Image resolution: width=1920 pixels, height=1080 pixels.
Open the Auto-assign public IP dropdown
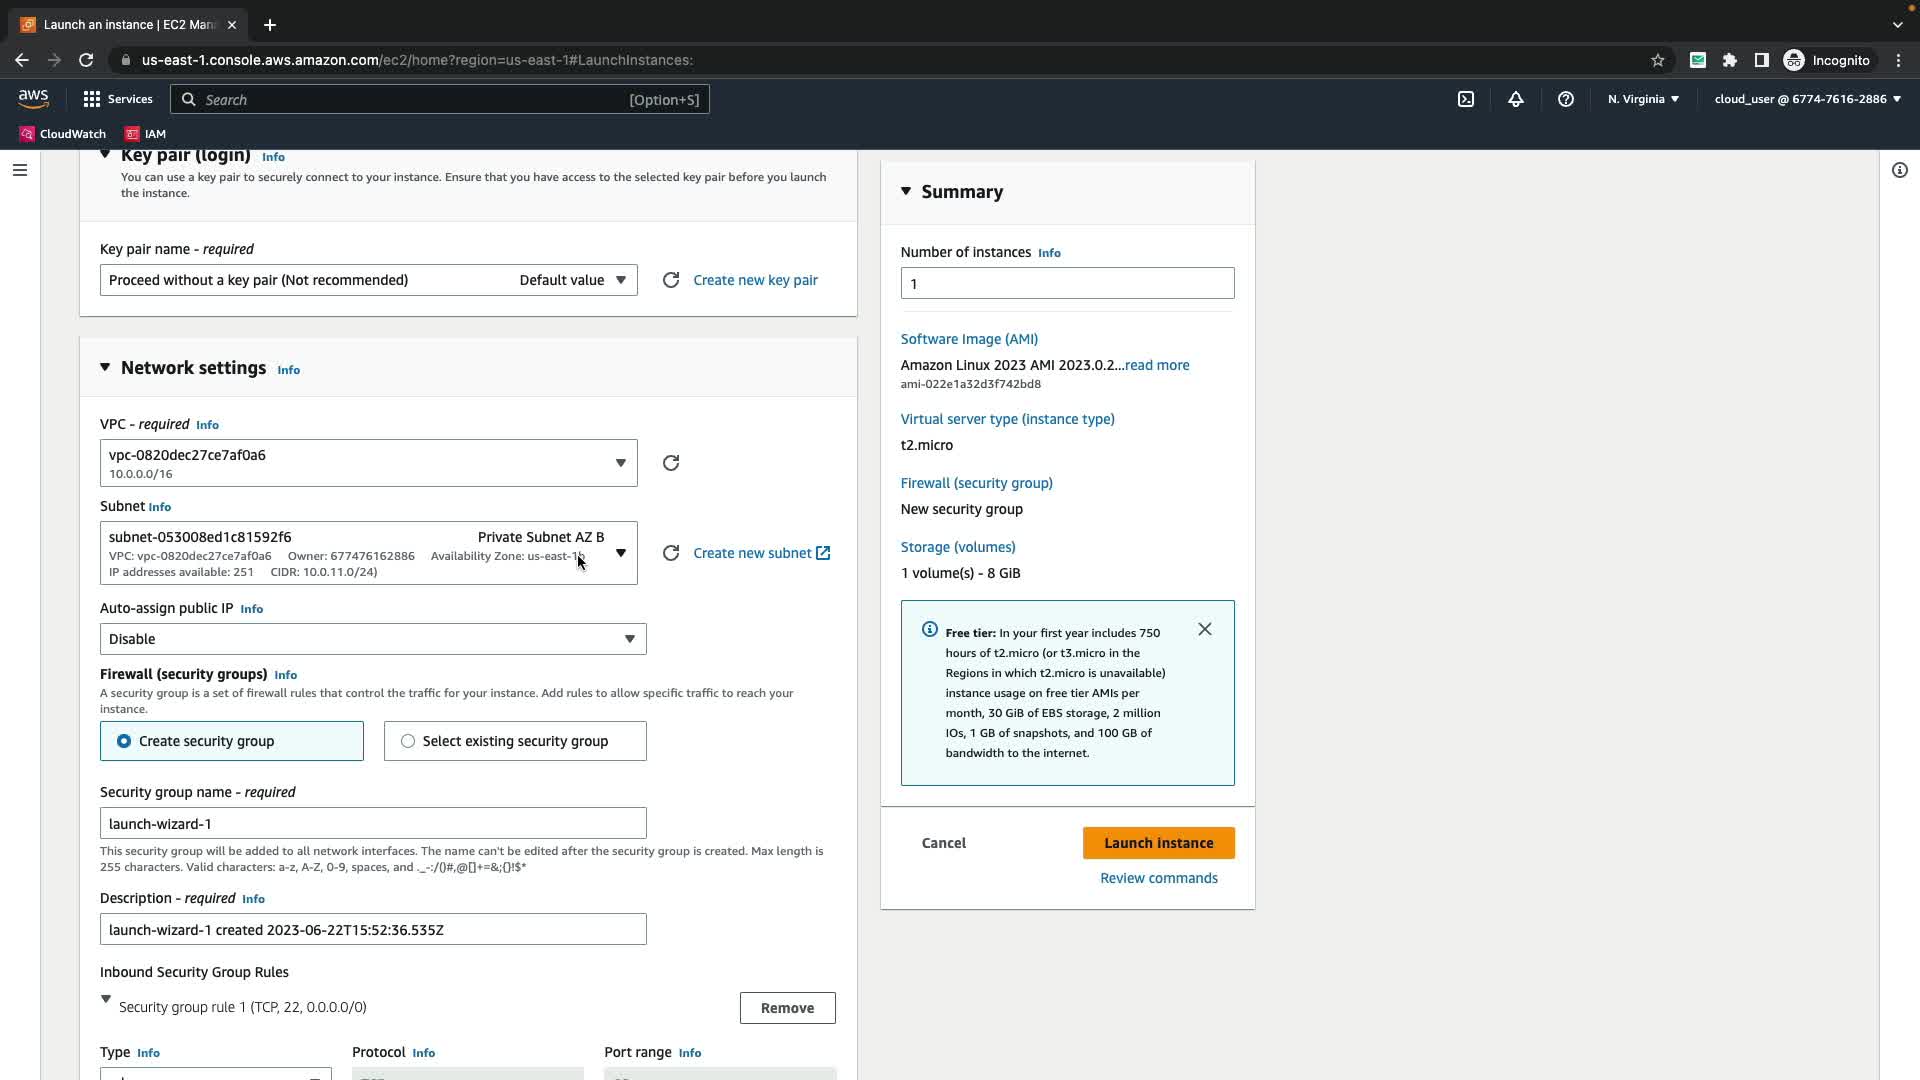[x=372, y=639]
